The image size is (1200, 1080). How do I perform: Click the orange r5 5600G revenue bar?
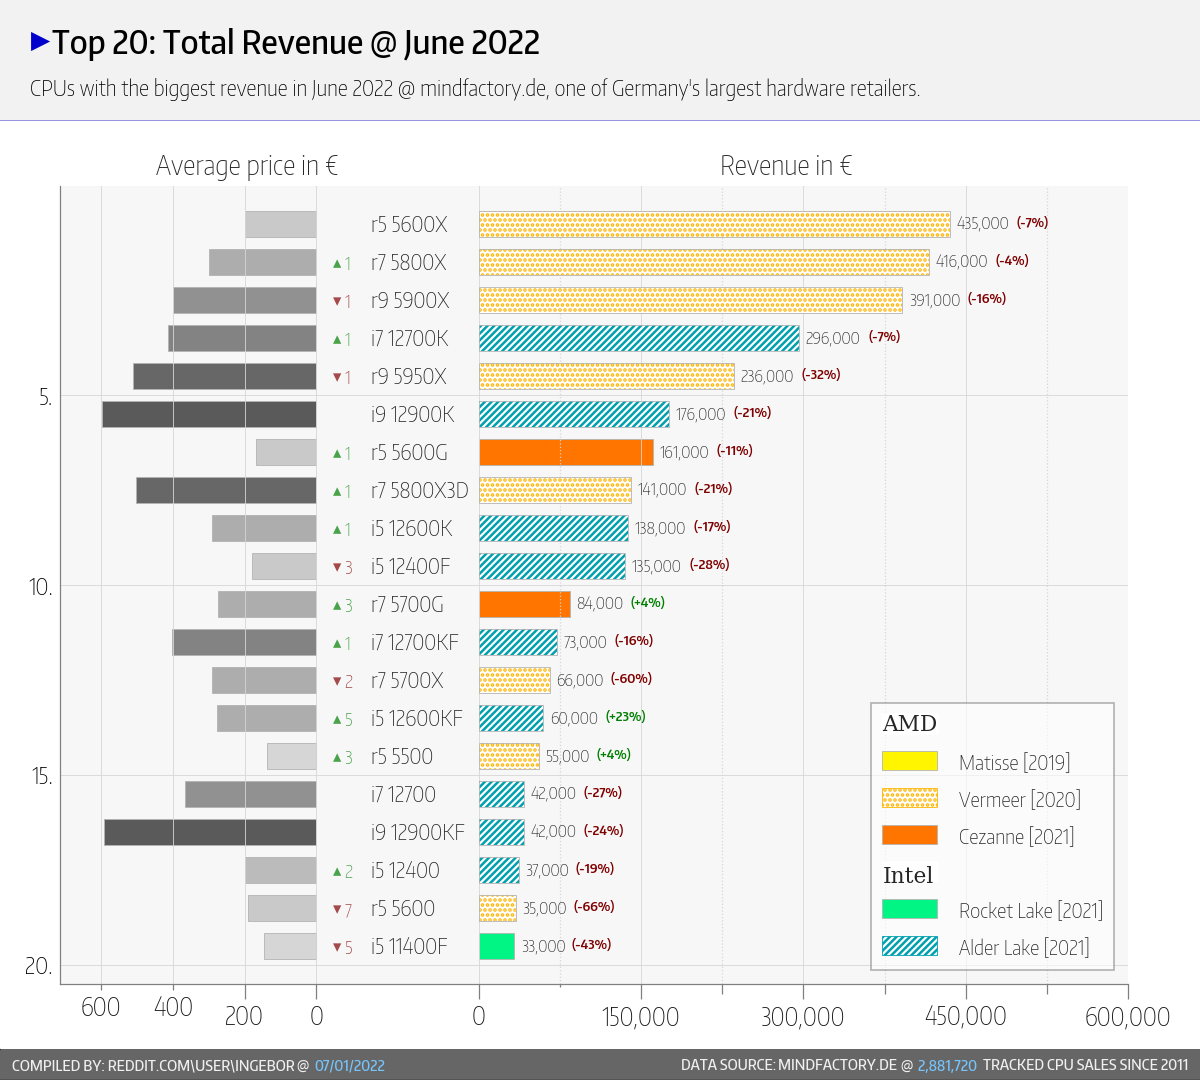[x=566, y=453]
